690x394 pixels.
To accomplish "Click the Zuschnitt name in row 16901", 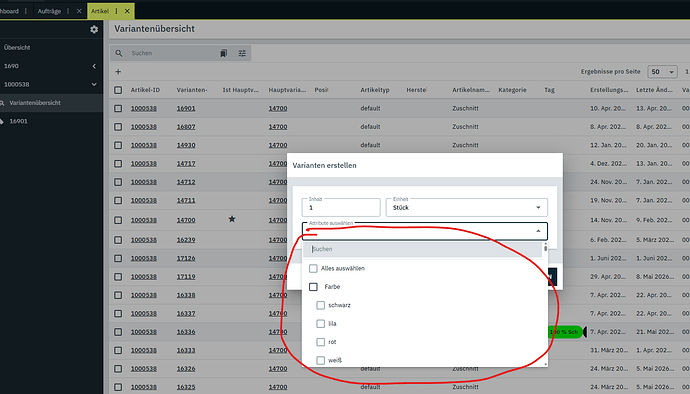I will [465, 108].
